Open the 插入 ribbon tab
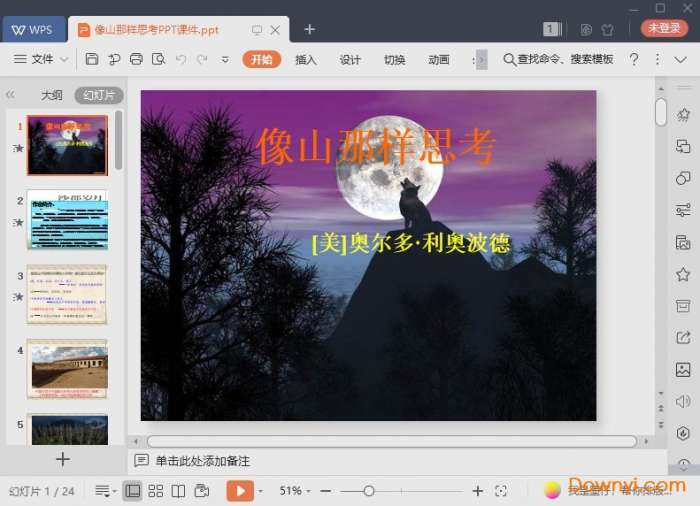700x506 pixels. pyautogui.click(x=306, y=60)
